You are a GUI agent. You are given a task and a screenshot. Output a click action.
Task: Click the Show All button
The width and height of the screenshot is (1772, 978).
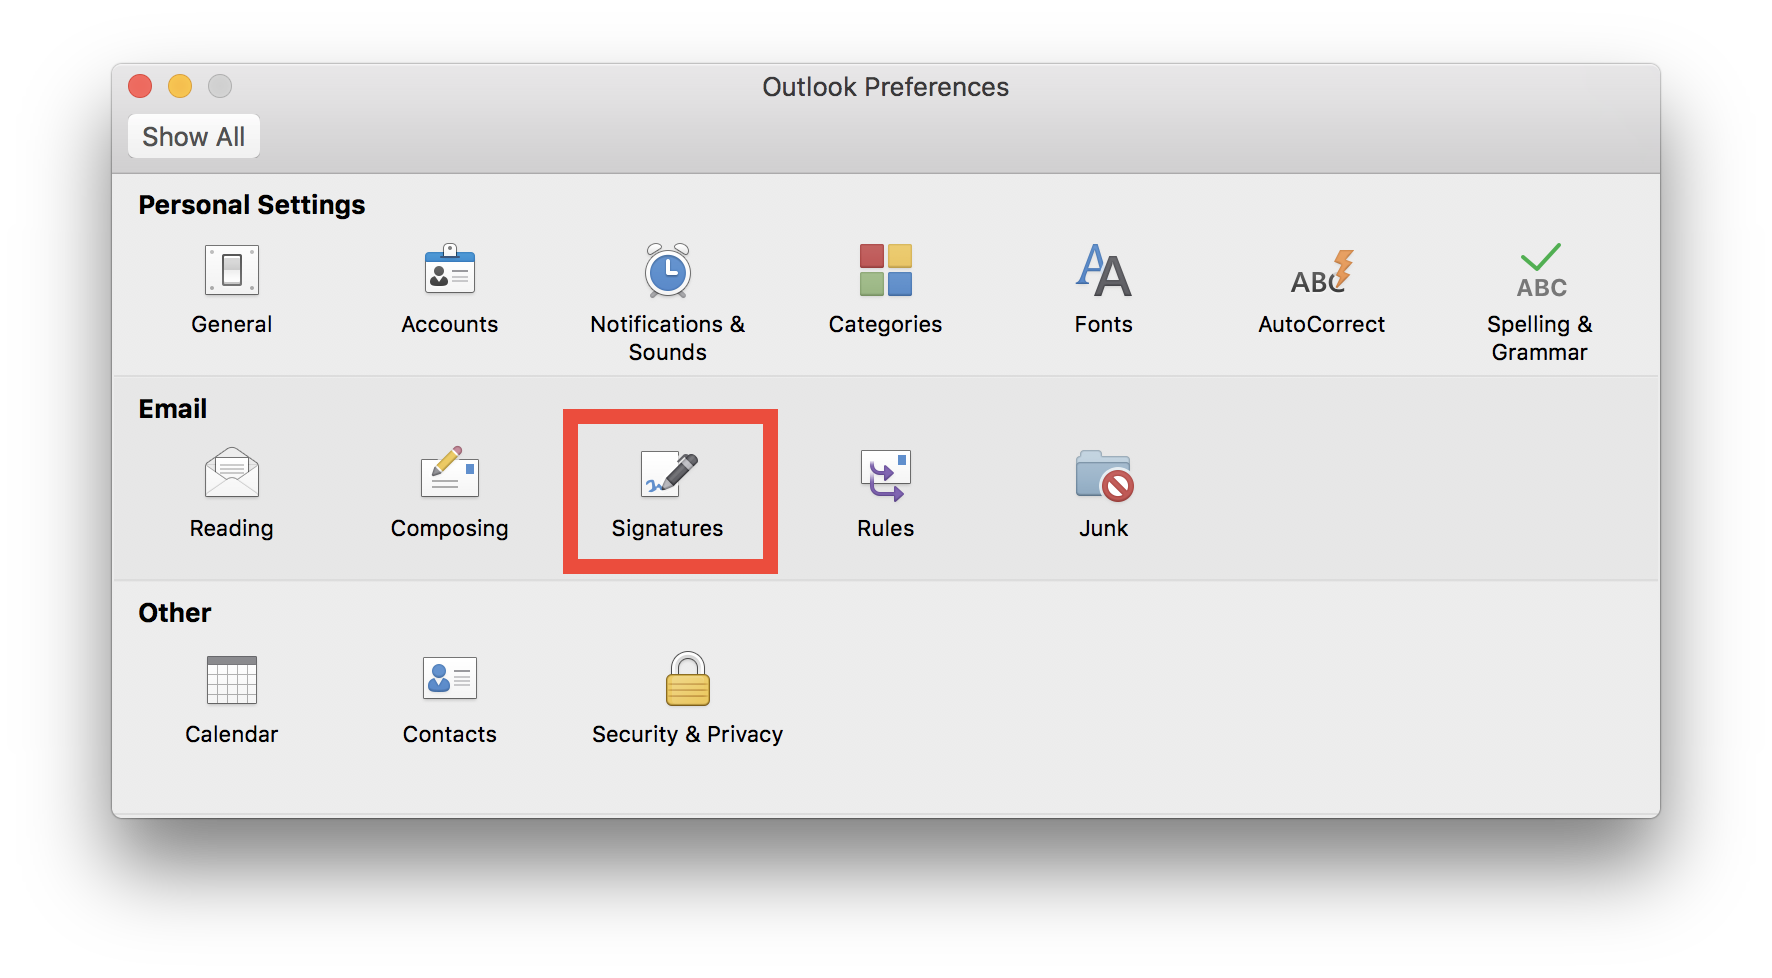pos(194,136)
